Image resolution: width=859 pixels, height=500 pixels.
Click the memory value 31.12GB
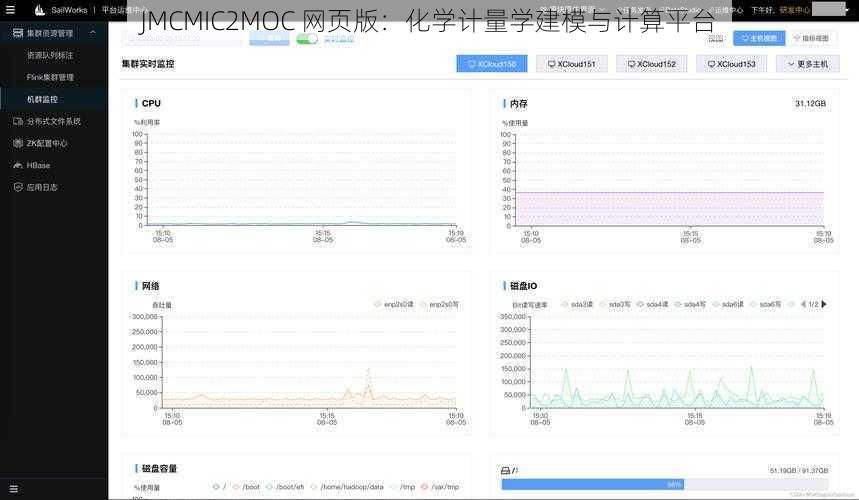[x=810, y=104]
